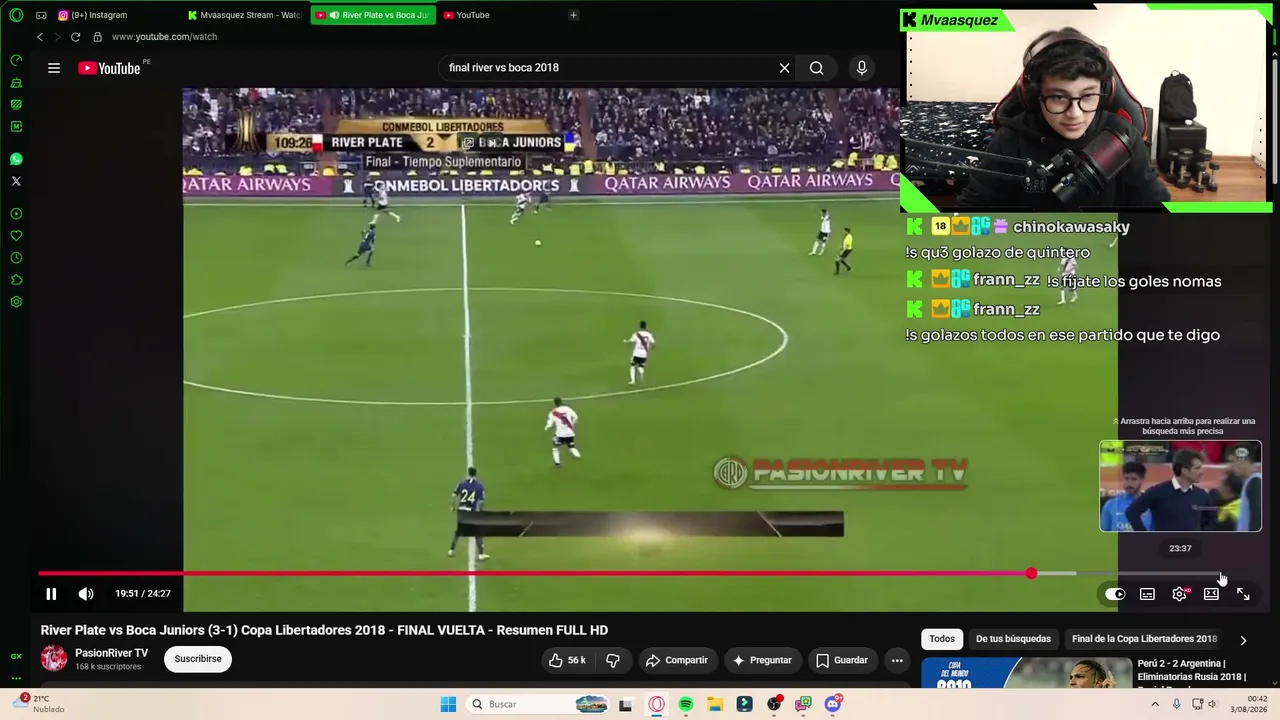Screen dimensions: 1280x720
Task: Click the taskbar Buscar search box
Action: coord(538,704)
